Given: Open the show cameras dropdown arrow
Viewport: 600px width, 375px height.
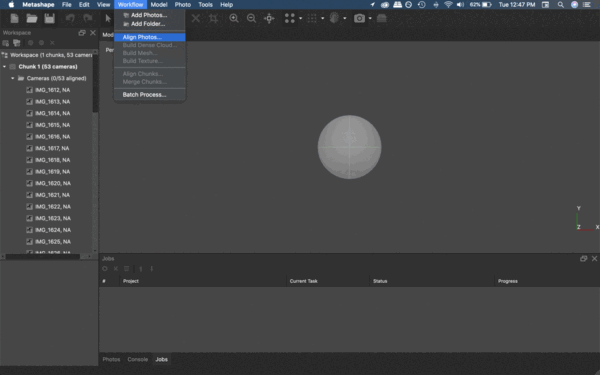Looking at the screenshot, I should pos(370,18).
